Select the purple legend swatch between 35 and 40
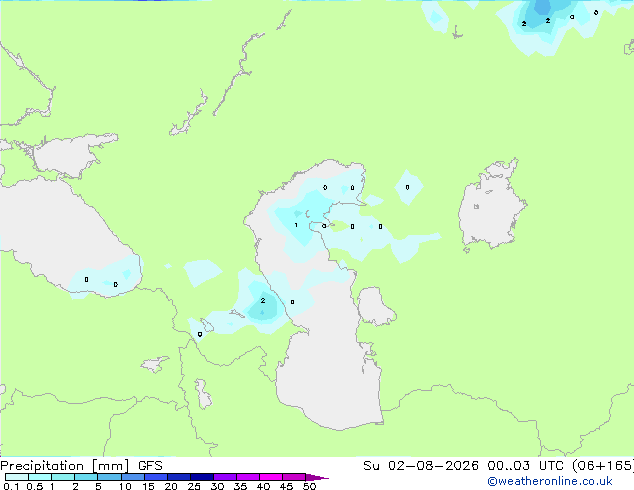 click(x=248, y=477)
